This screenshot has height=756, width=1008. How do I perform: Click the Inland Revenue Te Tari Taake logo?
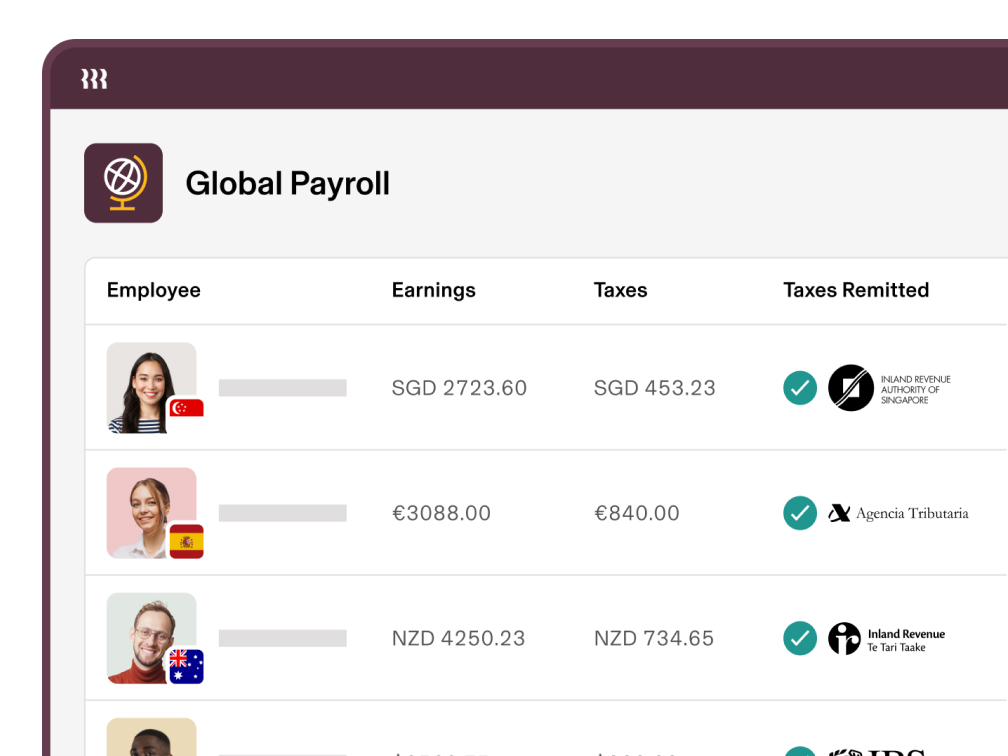(886, 639)
